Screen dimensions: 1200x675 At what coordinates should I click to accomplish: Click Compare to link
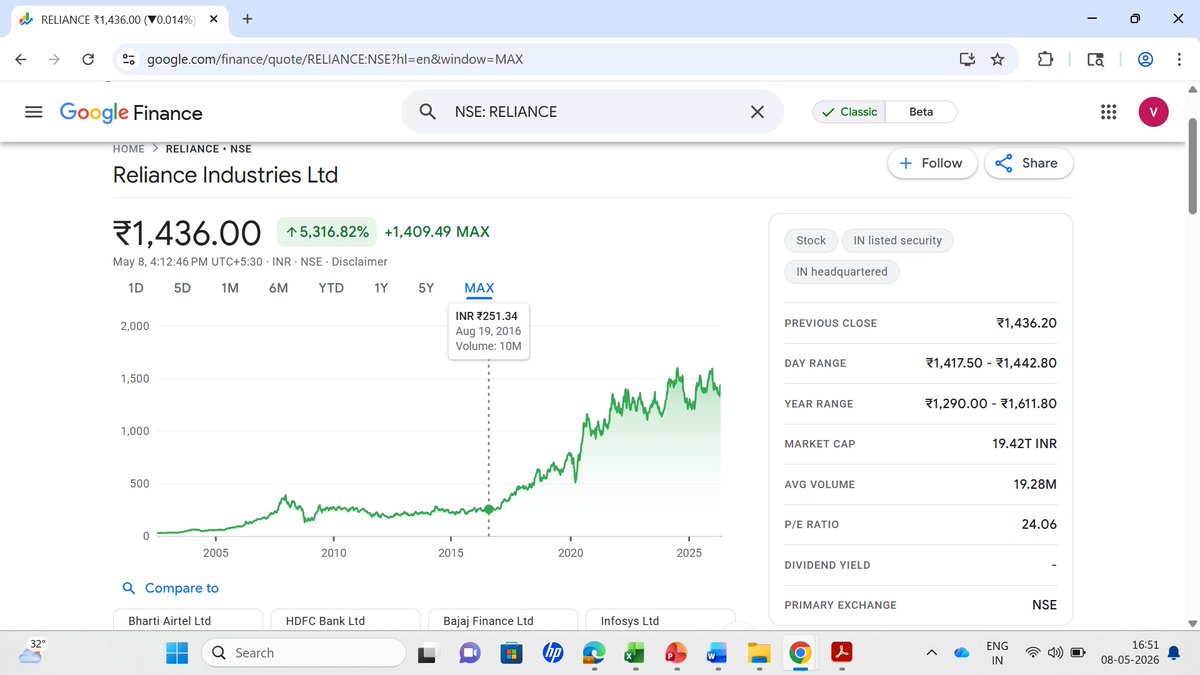click(x=170, y=588)
